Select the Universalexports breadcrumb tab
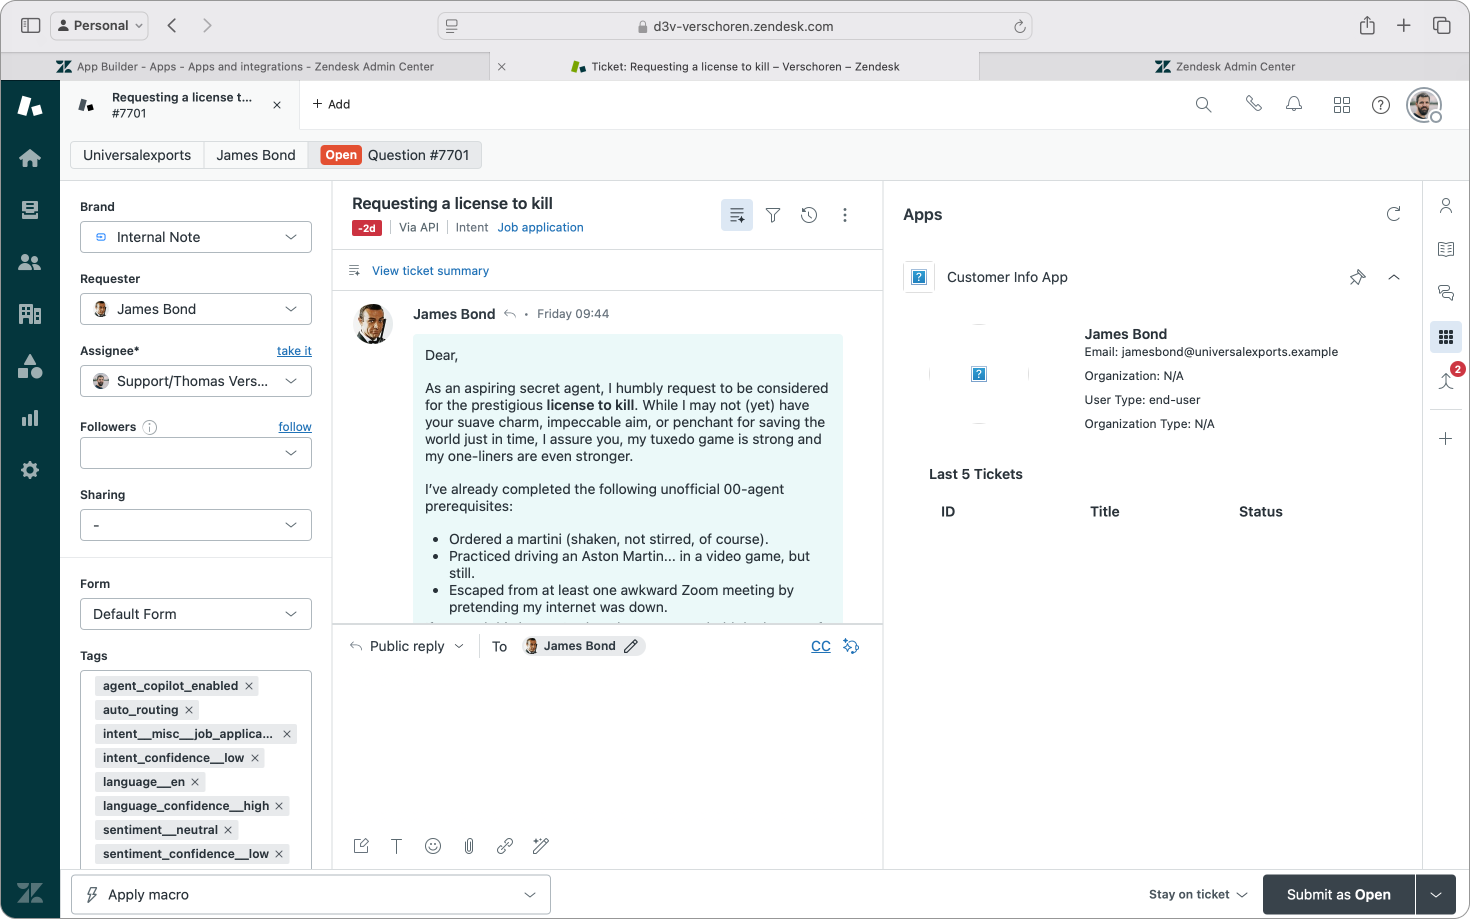1470x919 pixels. click(137, 155)
